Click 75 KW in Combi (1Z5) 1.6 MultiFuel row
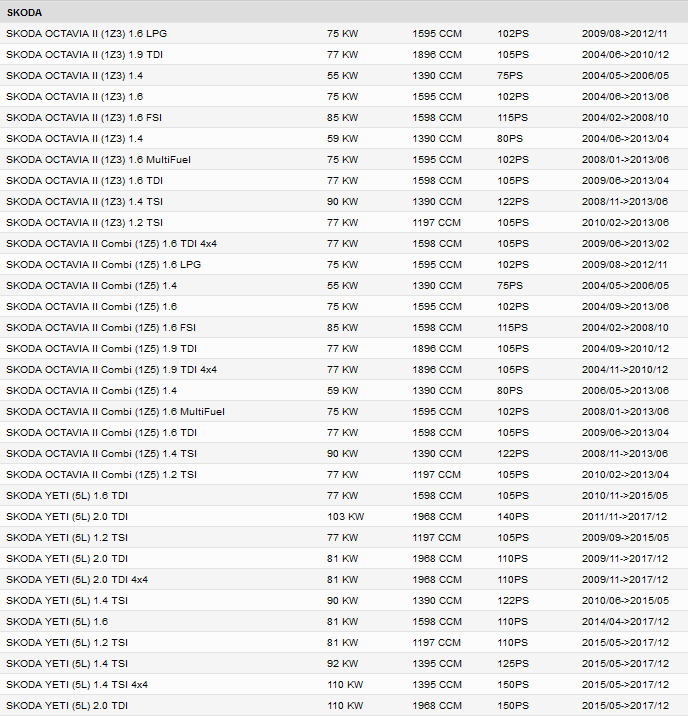The height and width of the screenshot is (716, 688). click(342, 412)
